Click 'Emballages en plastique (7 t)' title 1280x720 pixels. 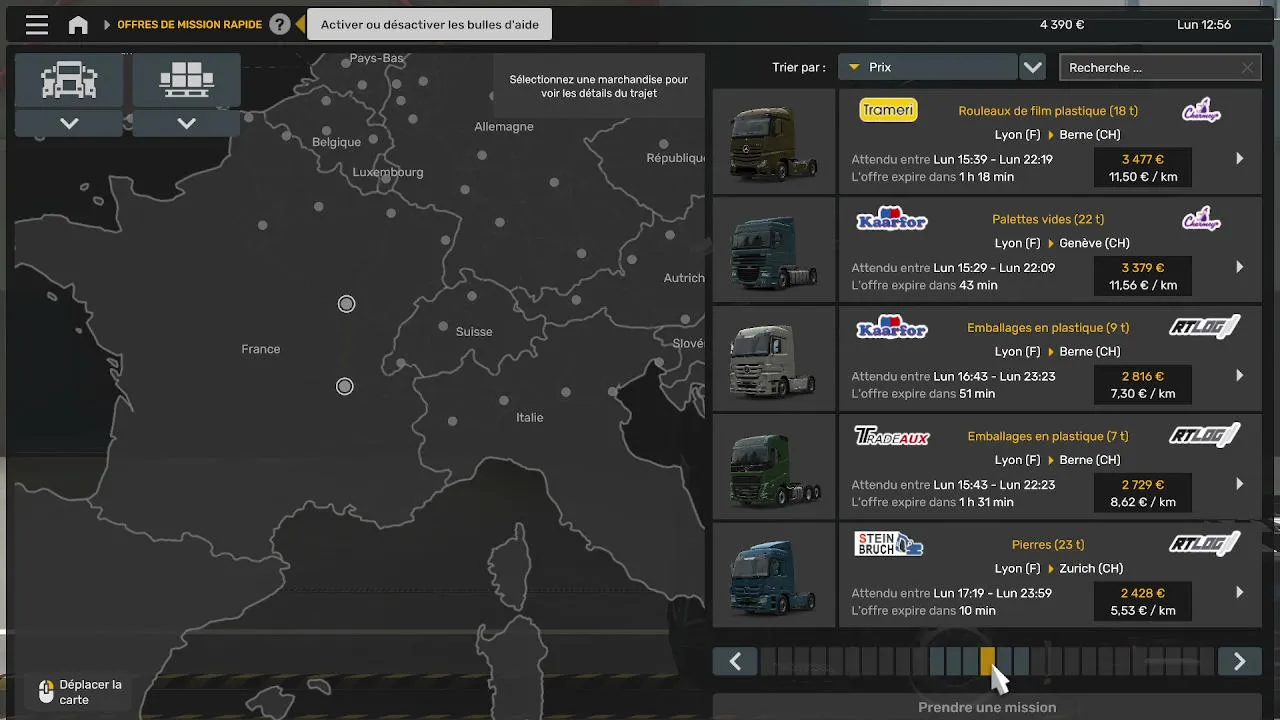point(1048,436)
